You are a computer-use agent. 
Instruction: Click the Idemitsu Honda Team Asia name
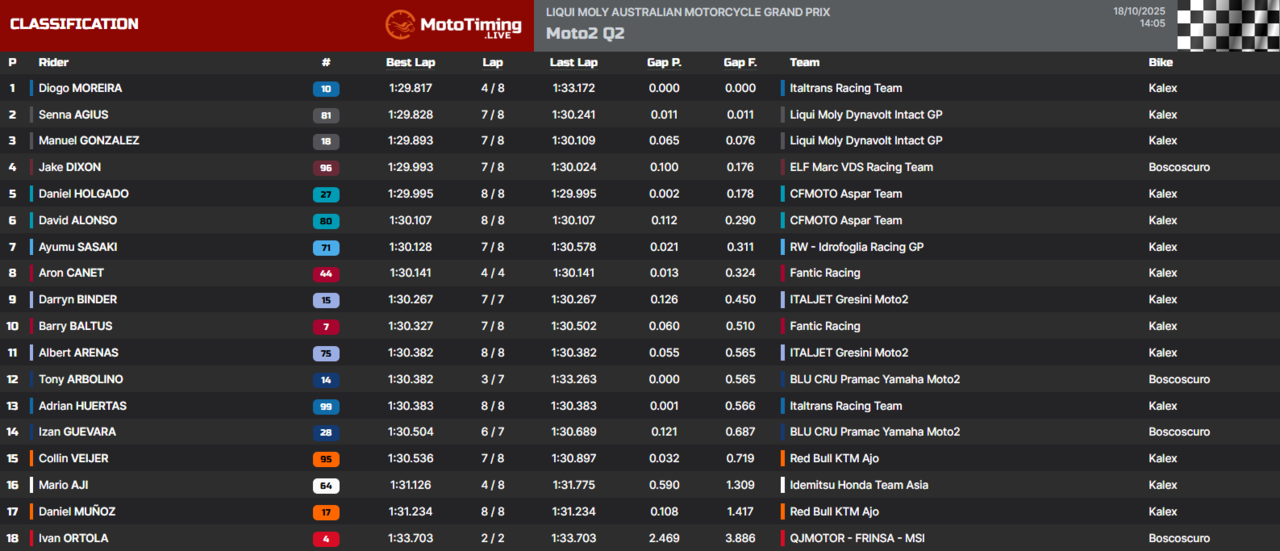pyautogui.click(x=859, y=485)
